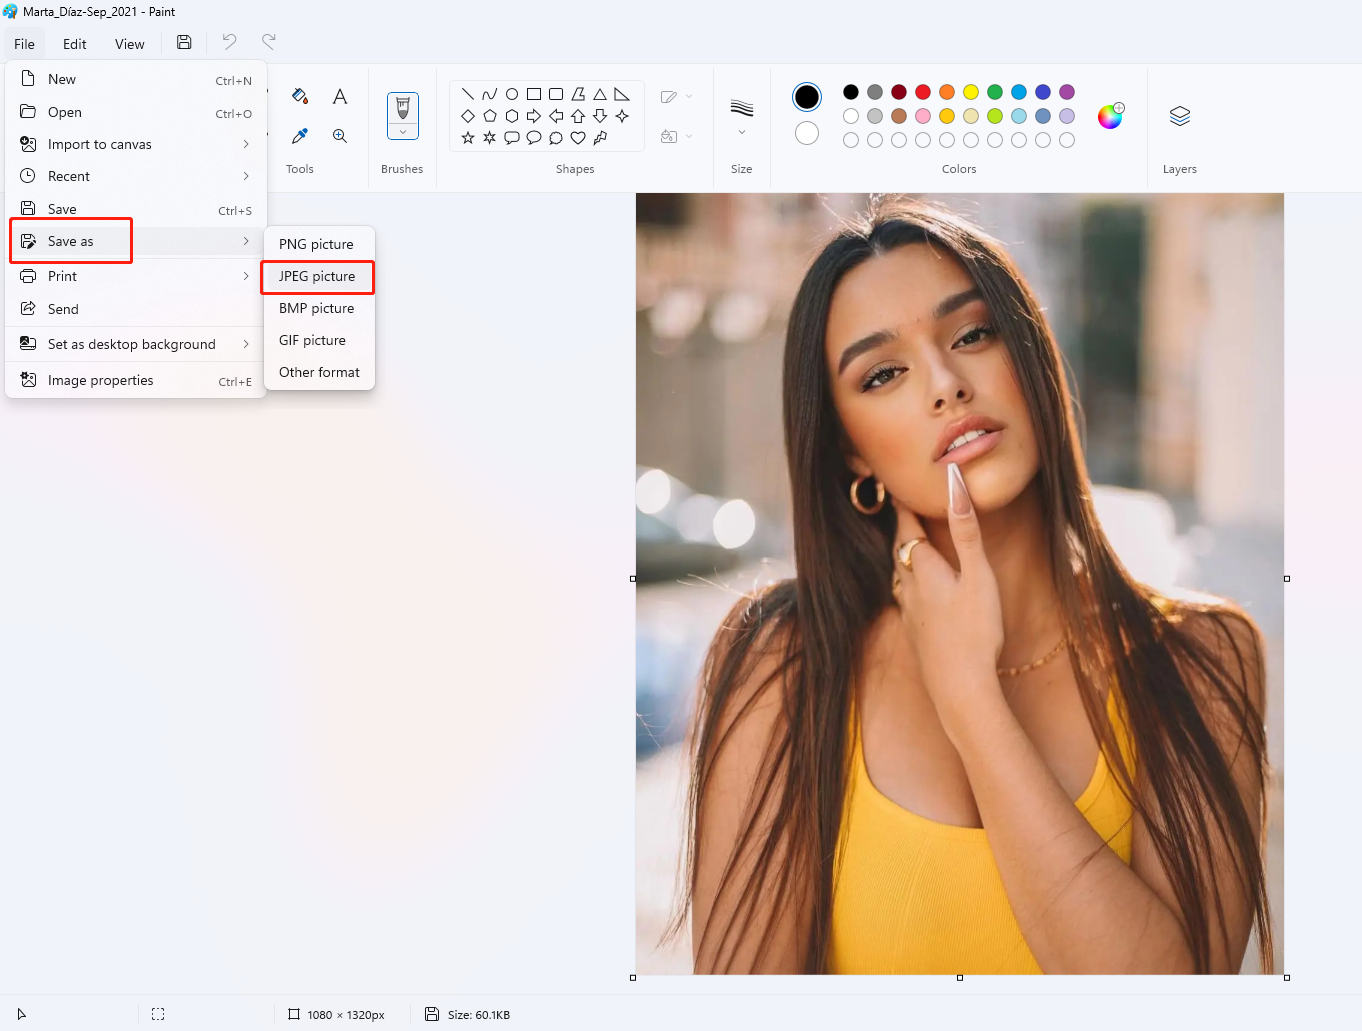Image resolution: width=1362 pixels, height=1031 pixels.
Task: Select the Brush tool icon
Action: pyautogui.click(x=403, y=107)
